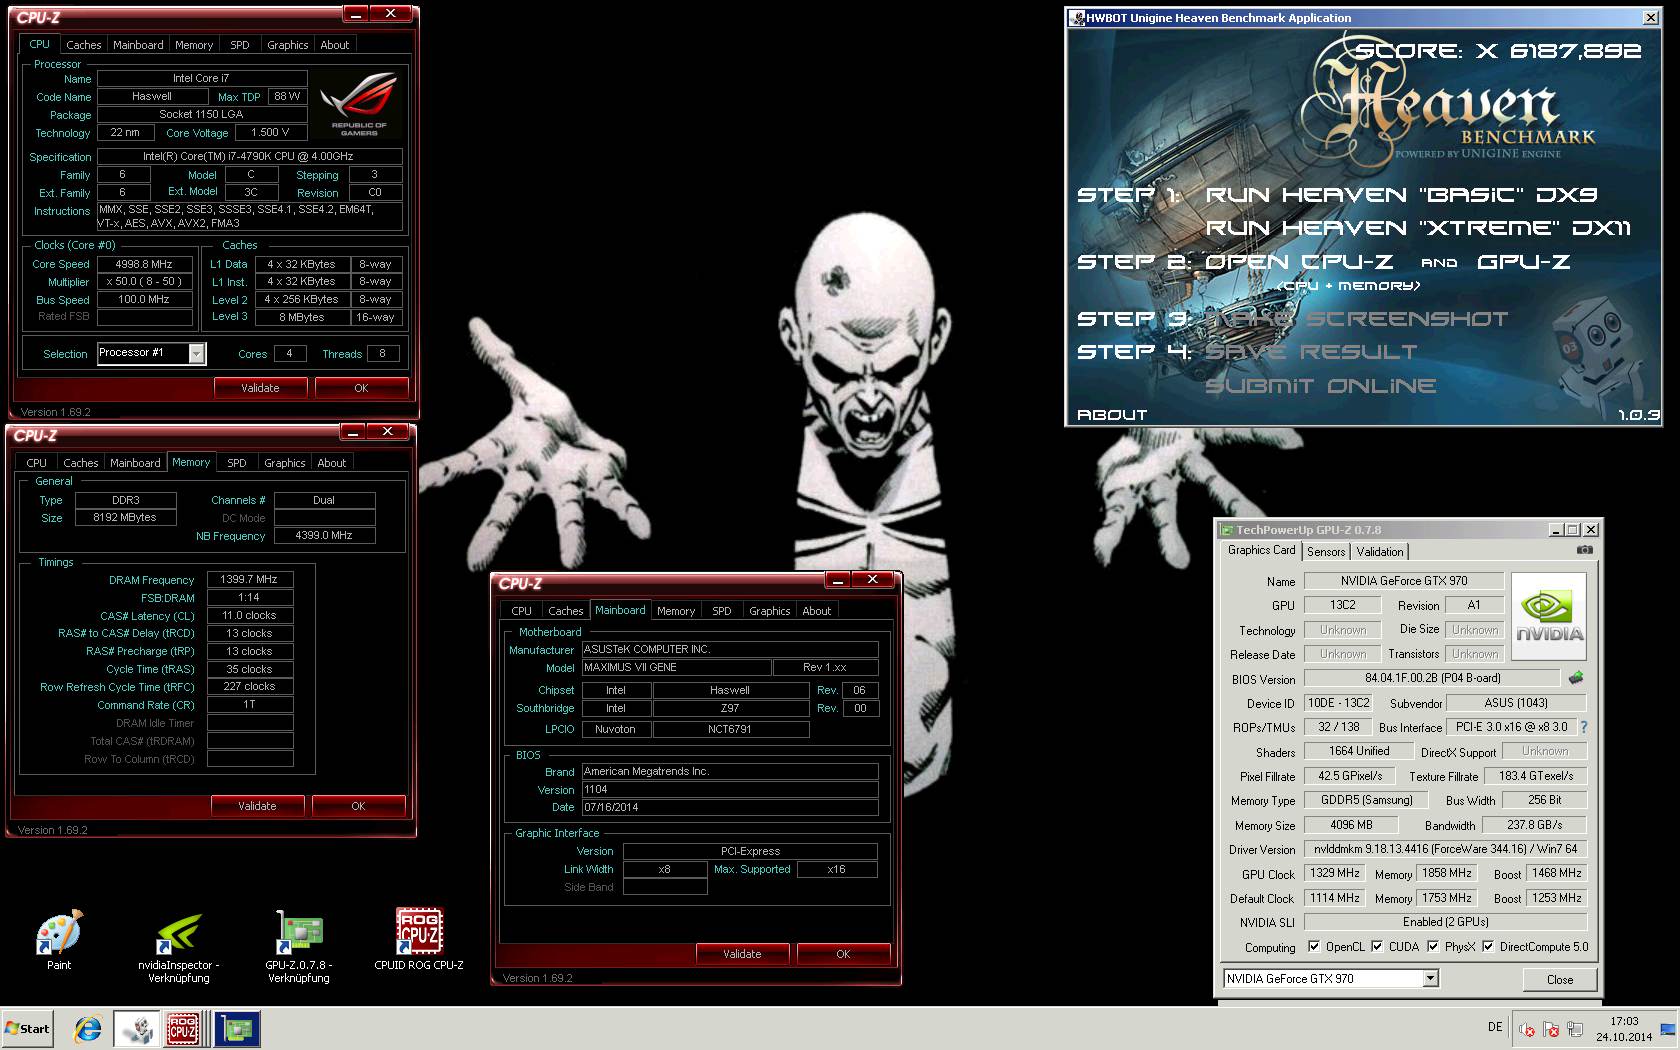Click Validate in the Memory CPU-Z window
The width and height of the screenshot is (1680, 1050).
coord(257,806)
